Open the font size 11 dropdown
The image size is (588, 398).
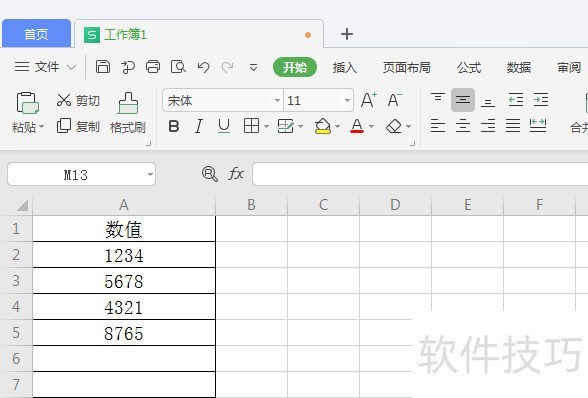347,100
